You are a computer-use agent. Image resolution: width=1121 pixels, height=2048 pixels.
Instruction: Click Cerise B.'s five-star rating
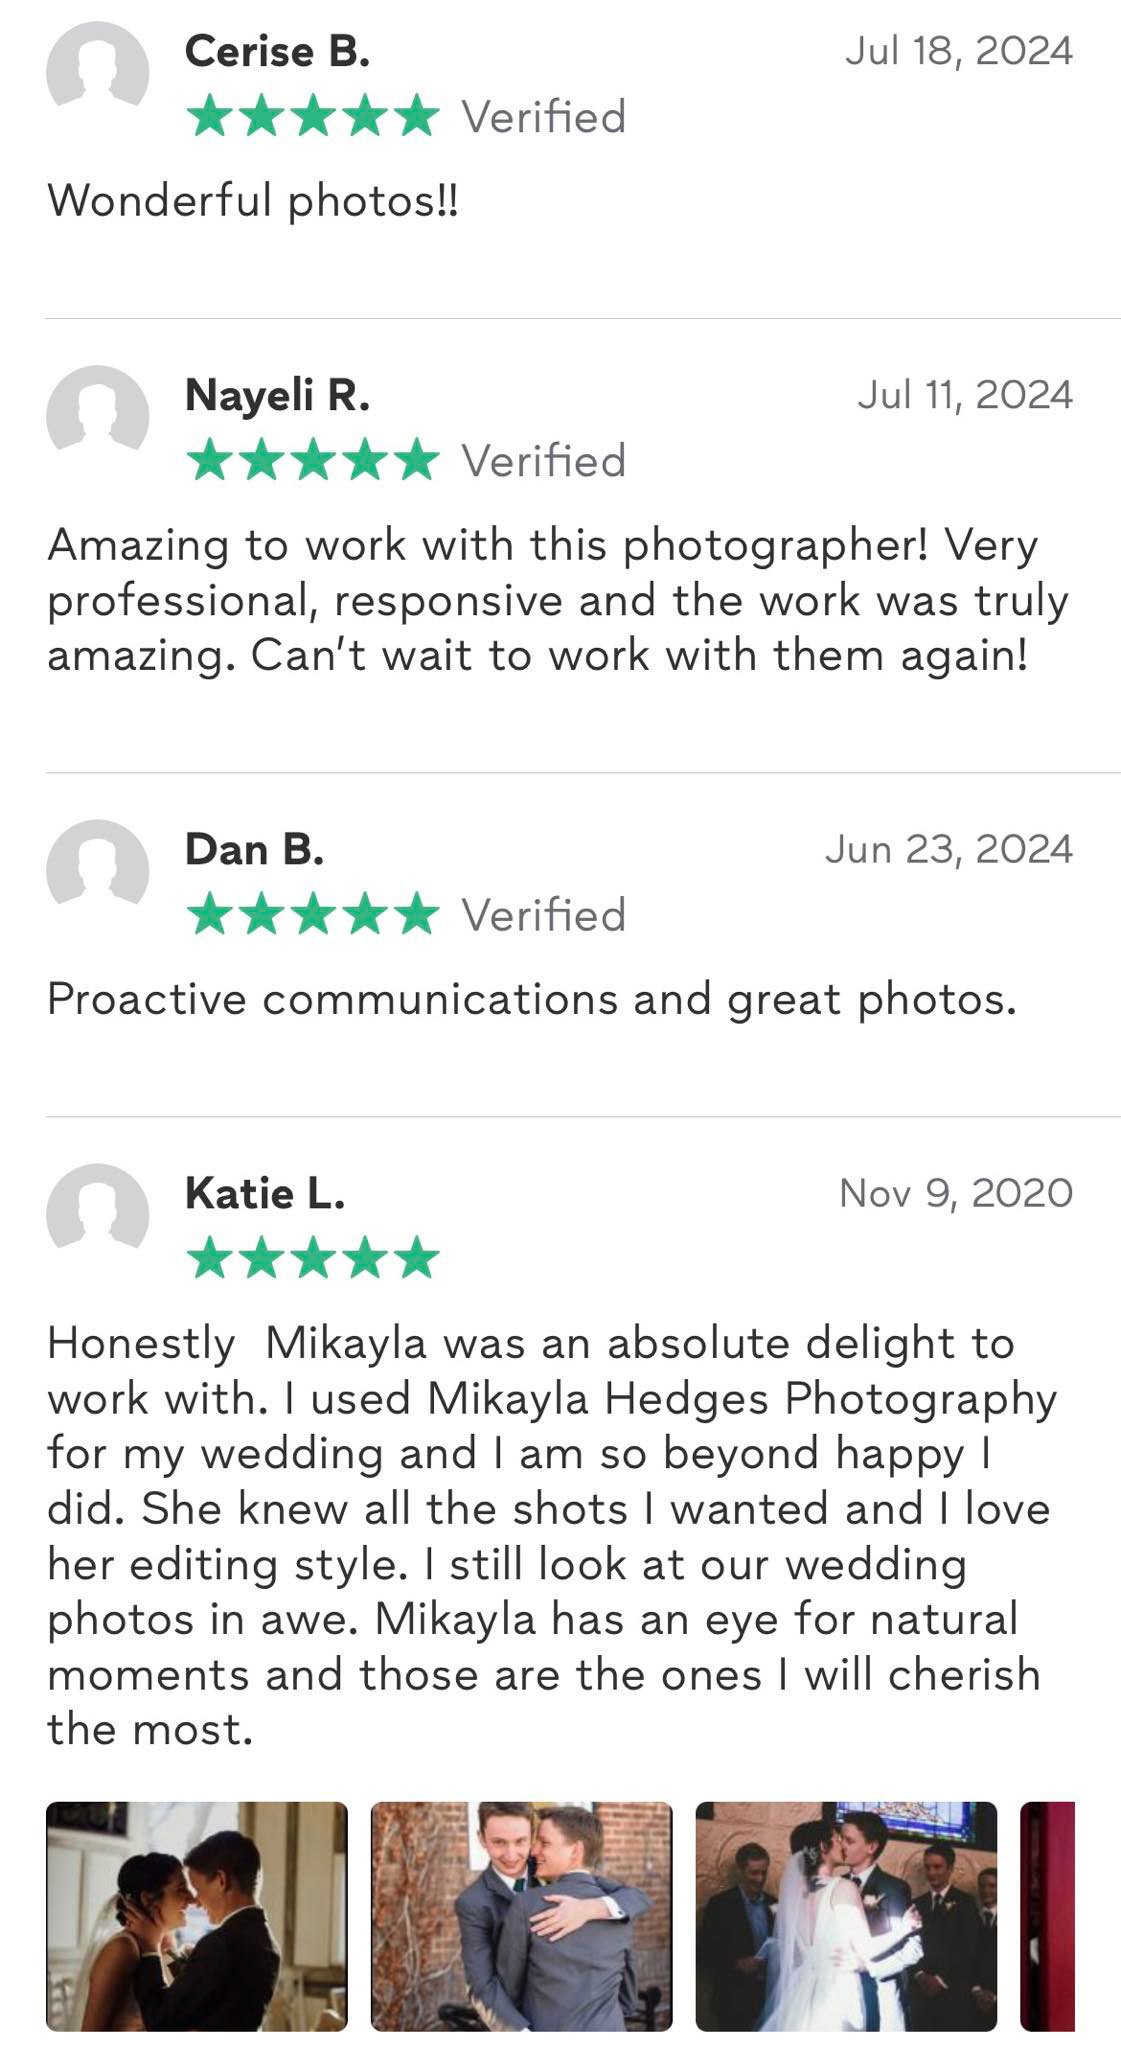click(313, 116)
